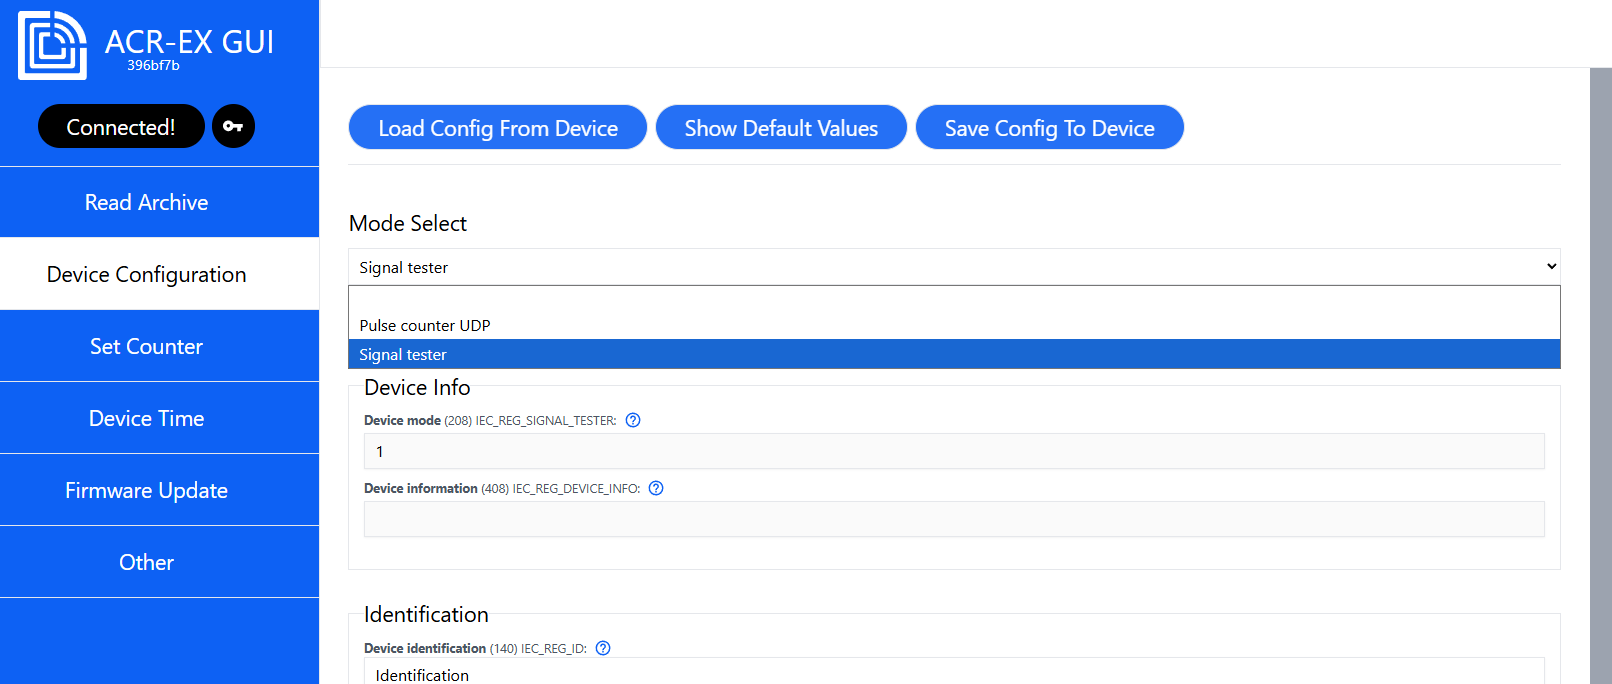Open help for Device mode register
This screenshot has height=684, width=1612.
[633, 420]
